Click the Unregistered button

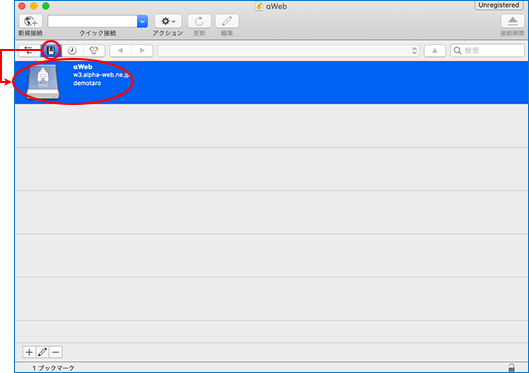pyautogui.click(x=499, y=5)
